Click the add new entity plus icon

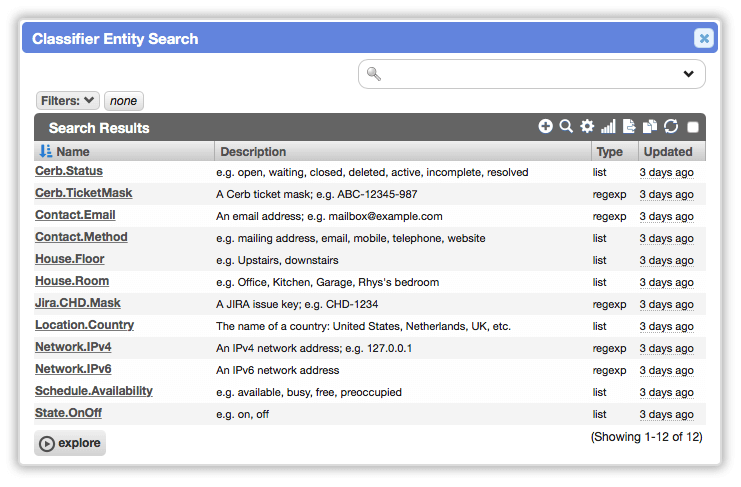point(545,126)
